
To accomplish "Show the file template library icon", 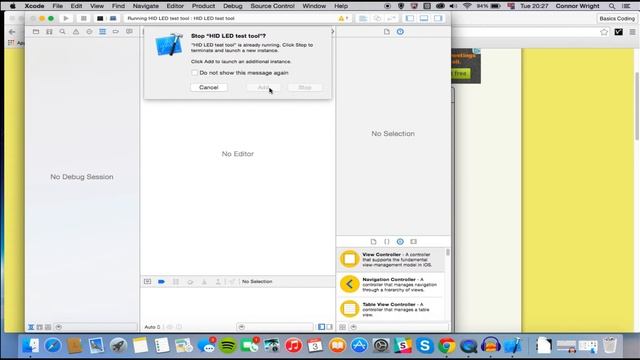I will (x=373, y=242).
